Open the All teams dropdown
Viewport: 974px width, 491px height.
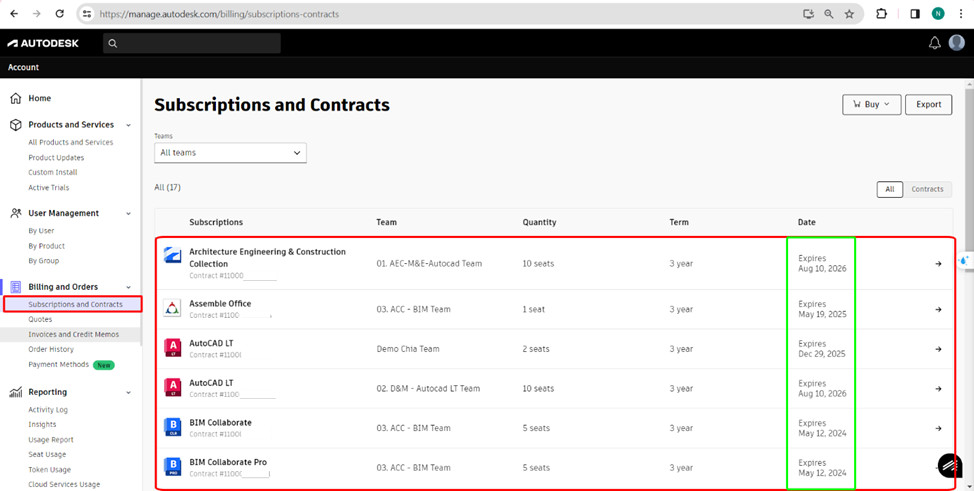pyautogui.click(x=230, y=152)
